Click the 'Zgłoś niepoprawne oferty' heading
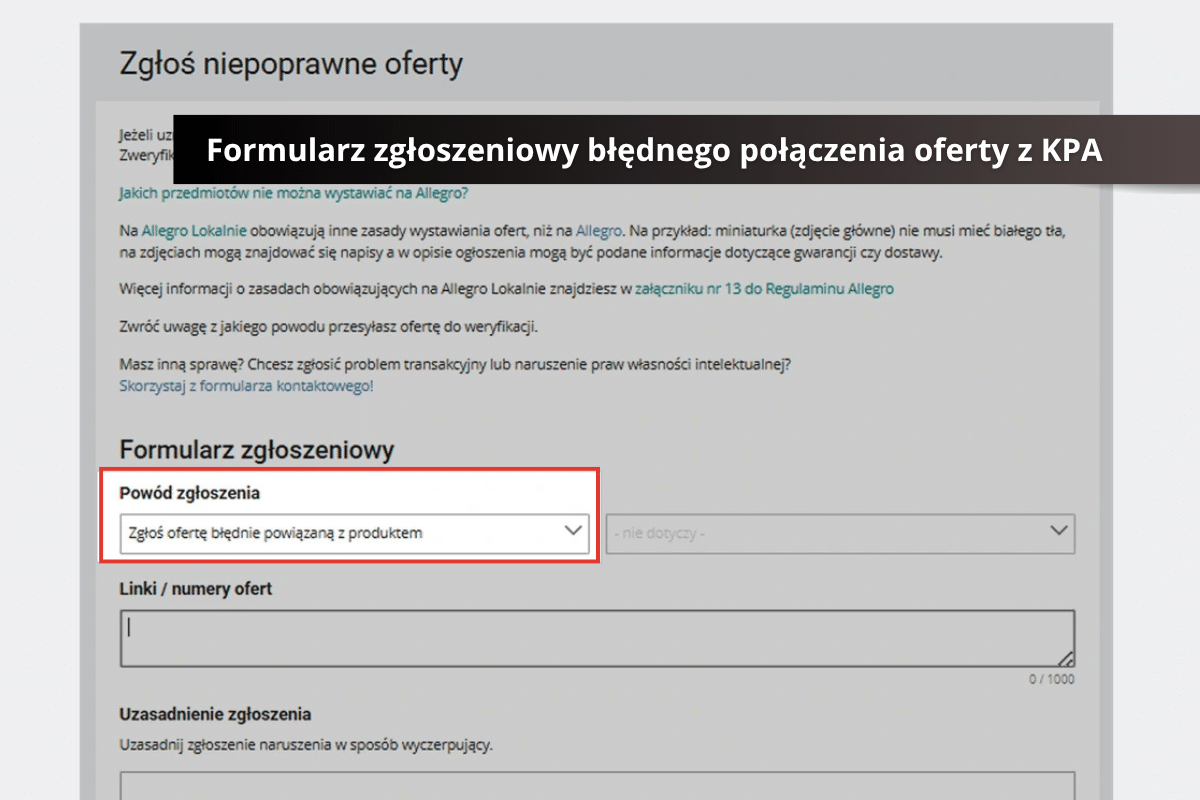The height and width of the screenshot is (800, 1200). 291,64
